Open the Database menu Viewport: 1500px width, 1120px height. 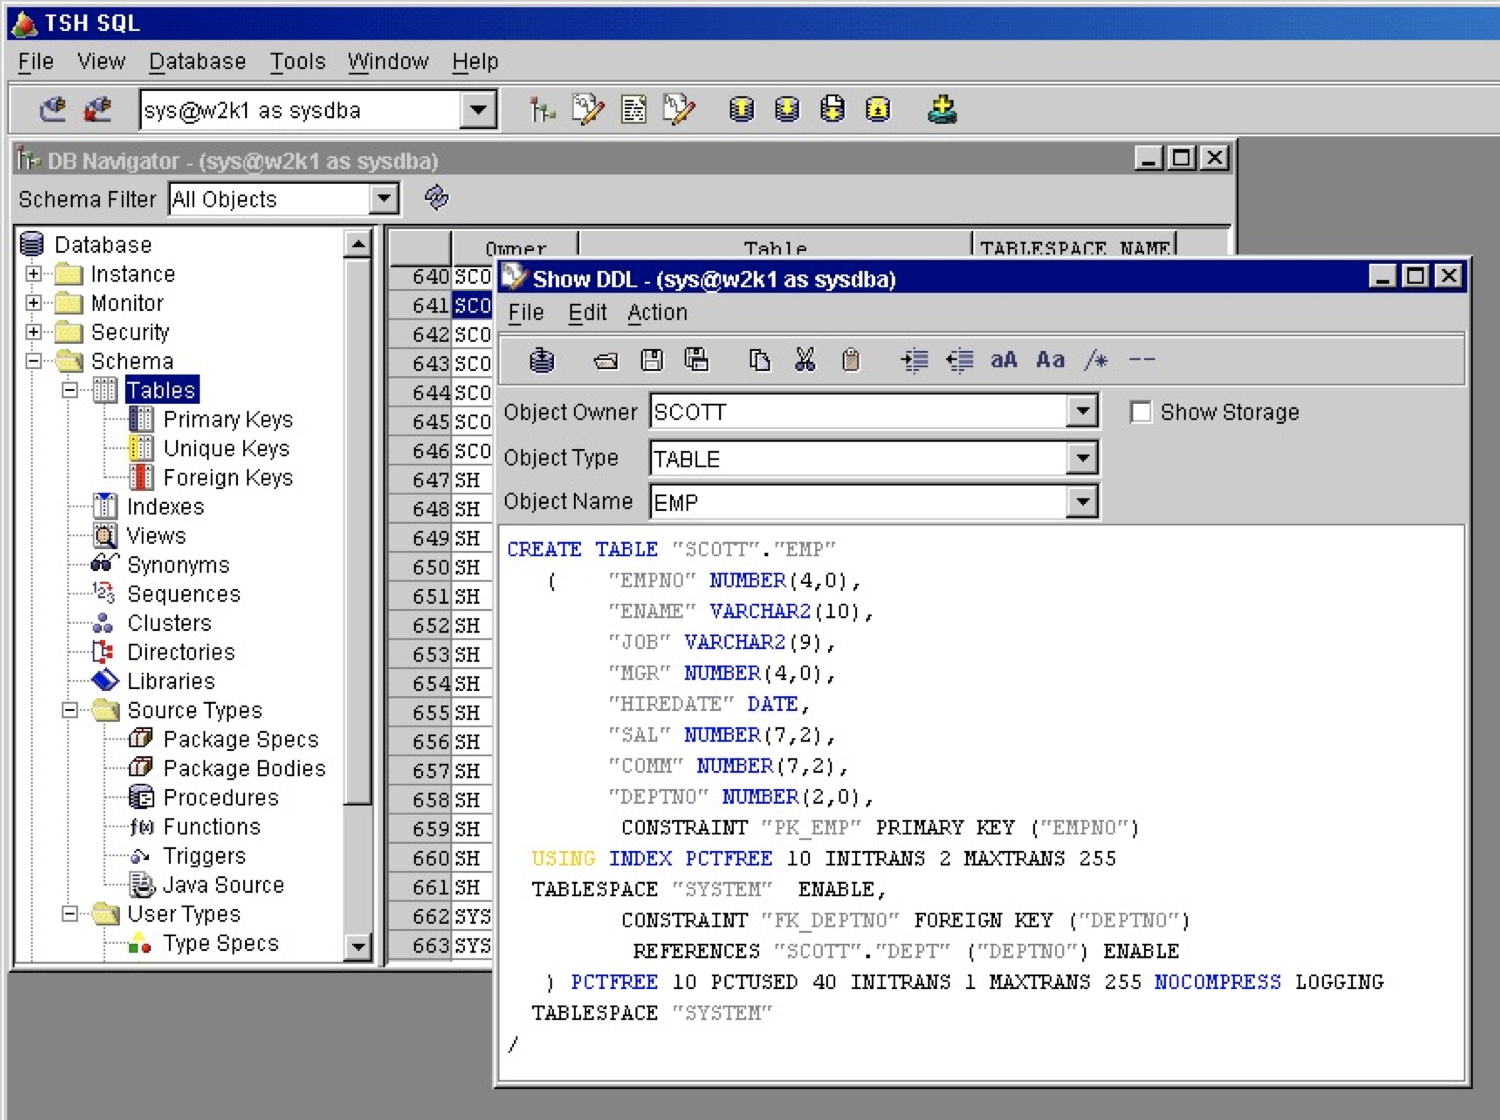pos(196,61)
